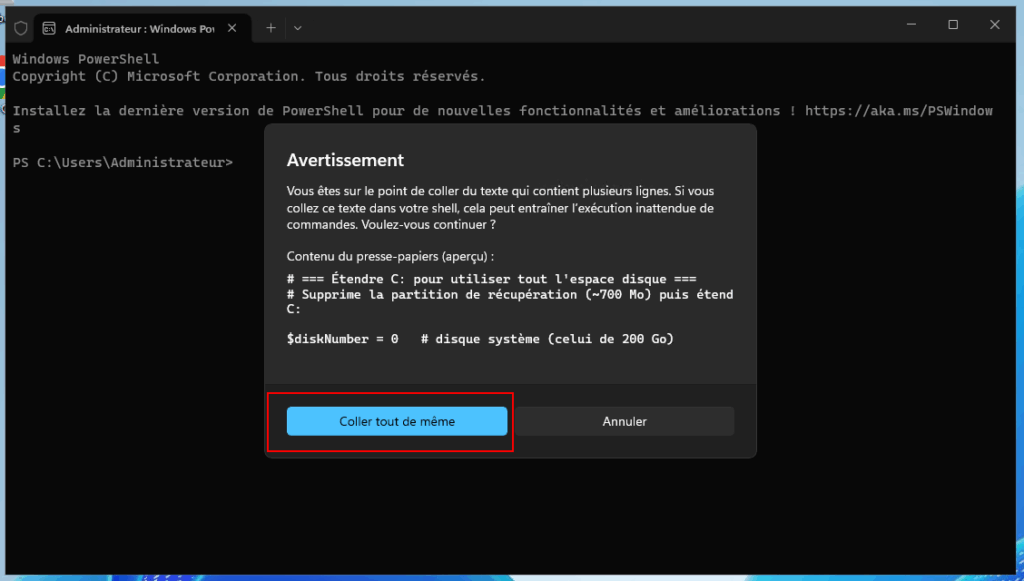Click the Windows PowerShell header text

(x=85, y=58)
